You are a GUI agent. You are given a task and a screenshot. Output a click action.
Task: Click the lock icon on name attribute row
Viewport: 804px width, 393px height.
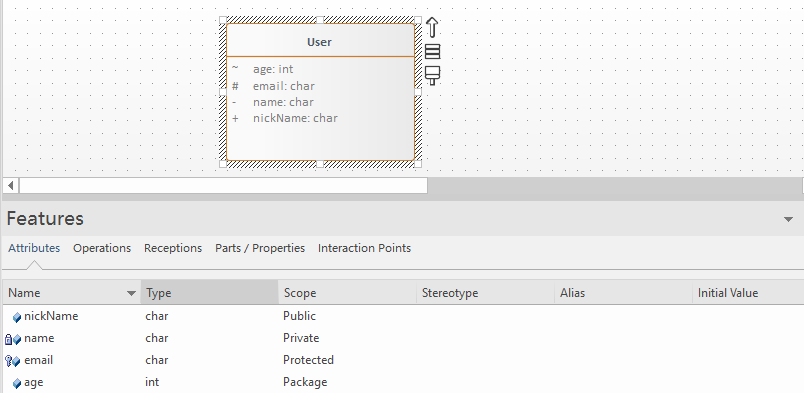click(8, 339)
